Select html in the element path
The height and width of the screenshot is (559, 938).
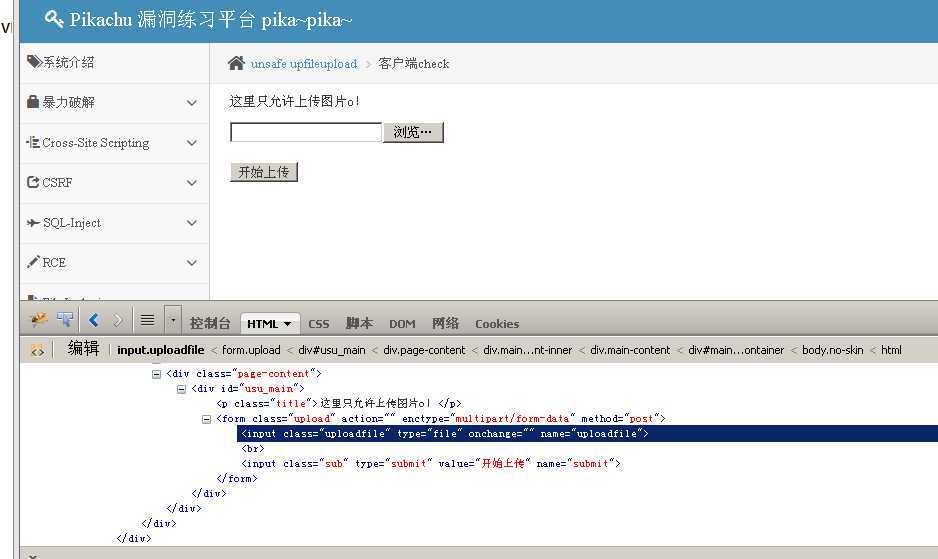[x=891, y=350]
